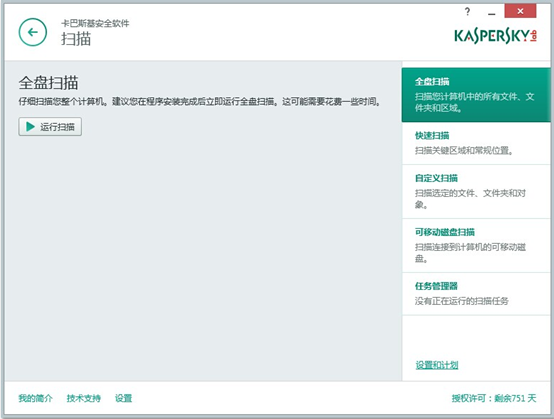Switch to the 快速扫描 tab
Screen dimensions: 554x419
(476, 143)
